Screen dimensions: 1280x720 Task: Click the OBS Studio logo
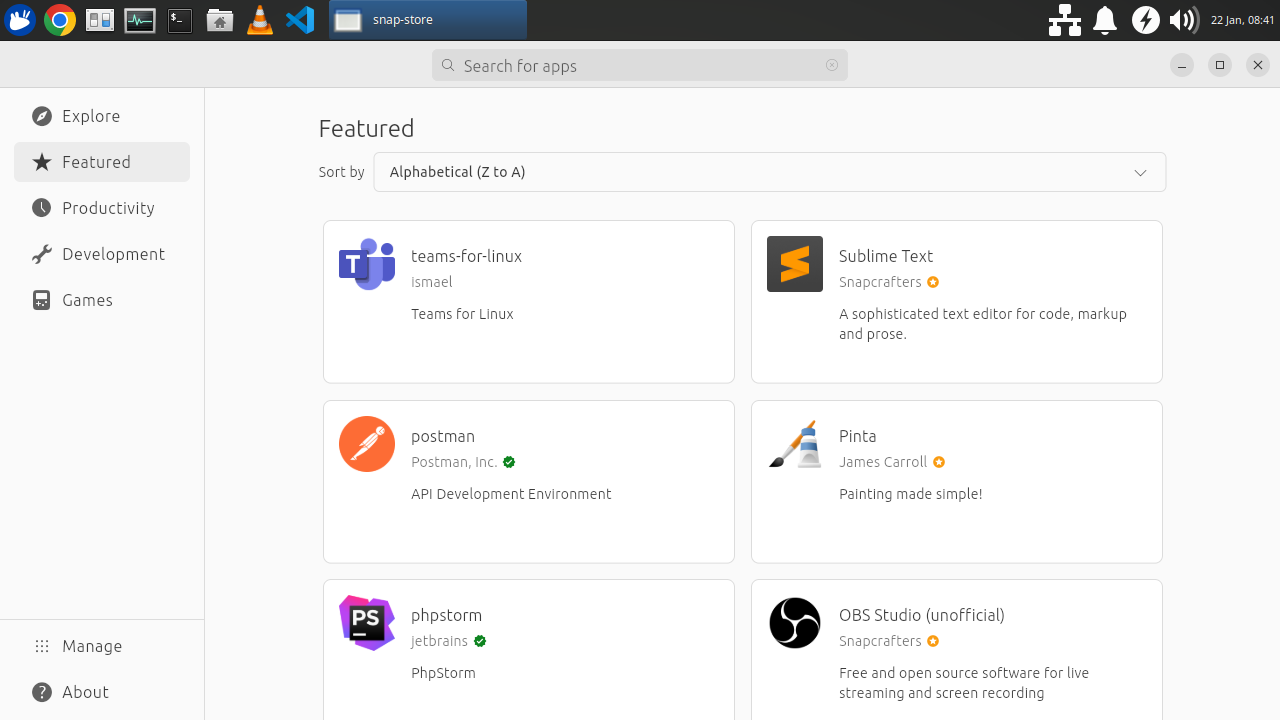(x=795, y=623)
